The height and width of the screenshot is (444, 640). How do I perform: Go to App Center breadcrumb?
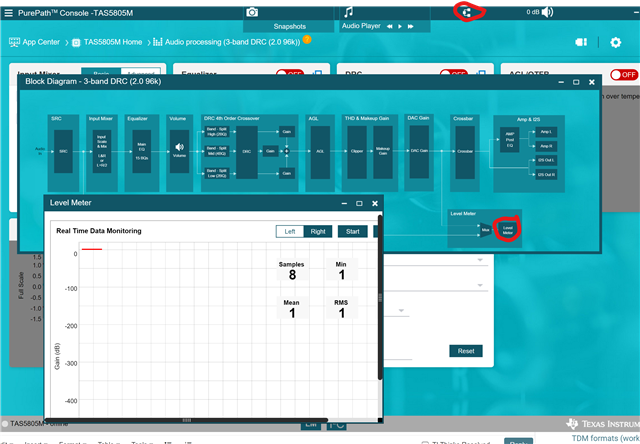(x=34, y=42)
